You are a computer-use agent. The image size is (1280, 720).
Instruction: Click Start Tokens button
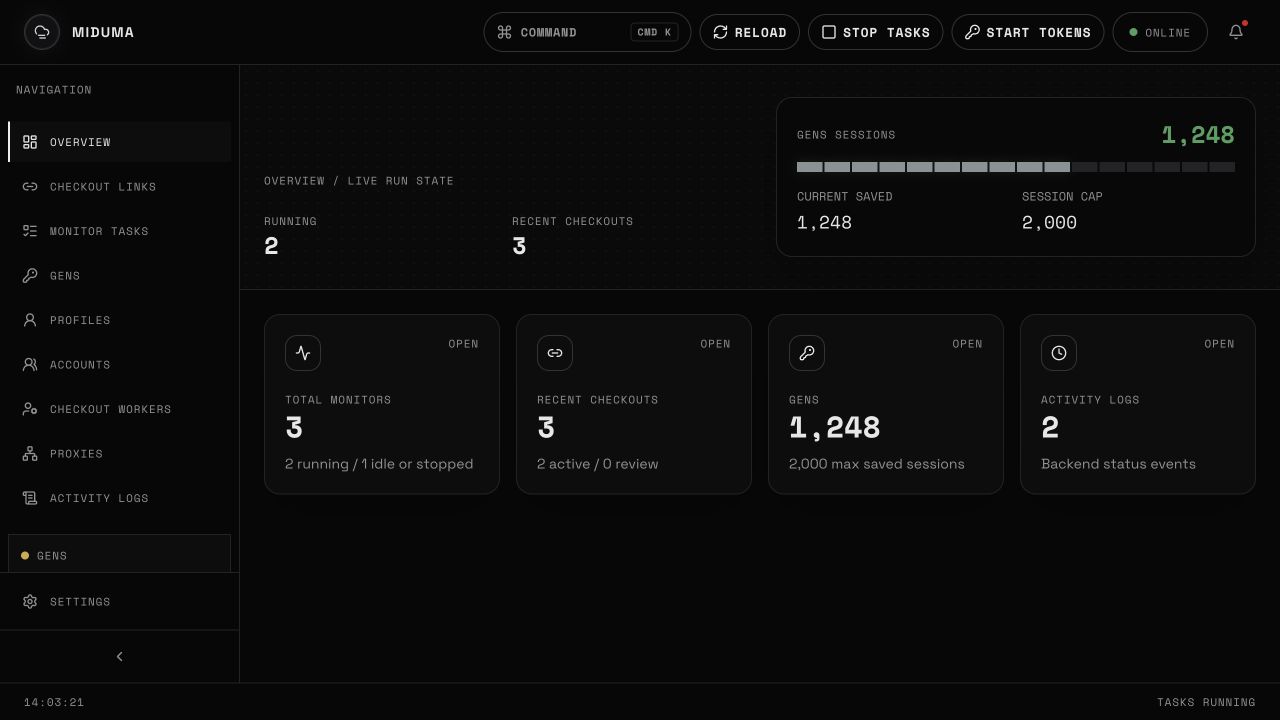(1028, 32)
